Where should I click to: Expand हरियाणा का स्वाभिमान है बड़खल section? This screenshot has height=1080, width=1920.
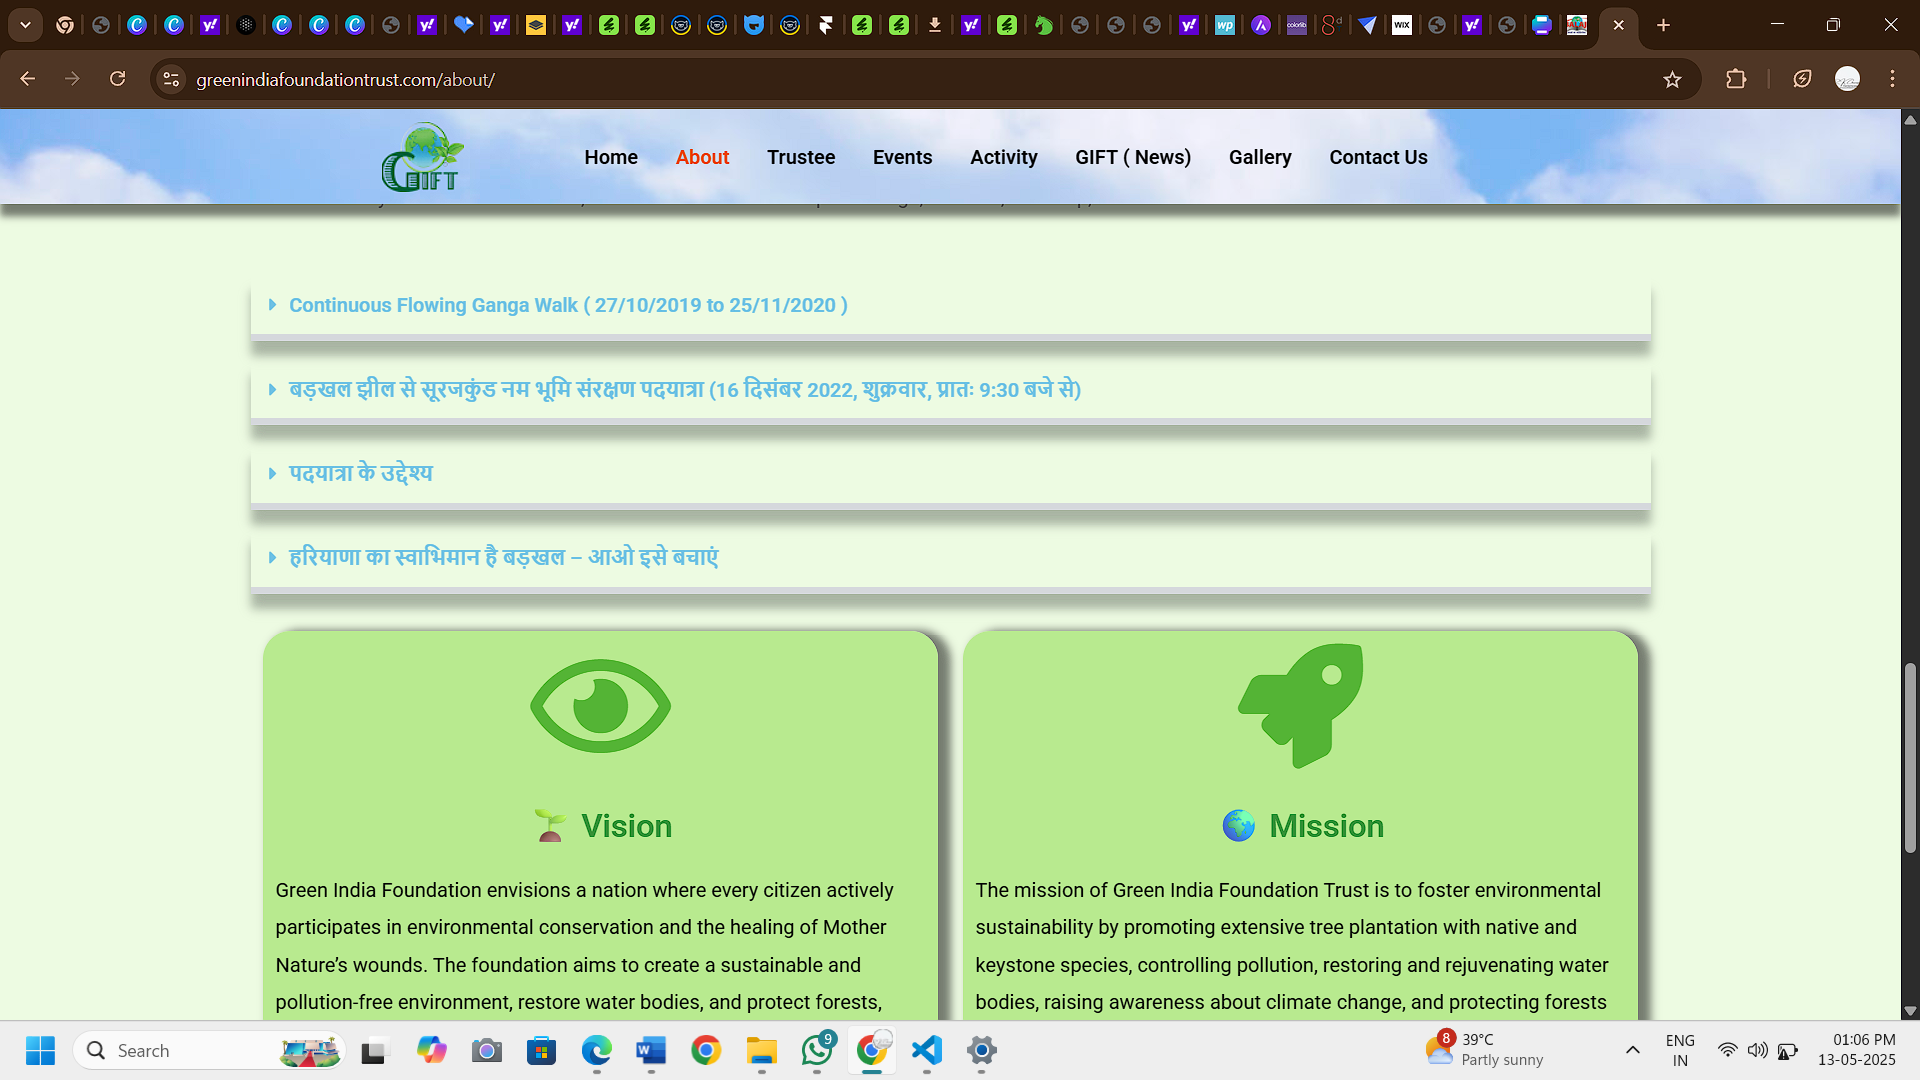[x=503, y=557]
